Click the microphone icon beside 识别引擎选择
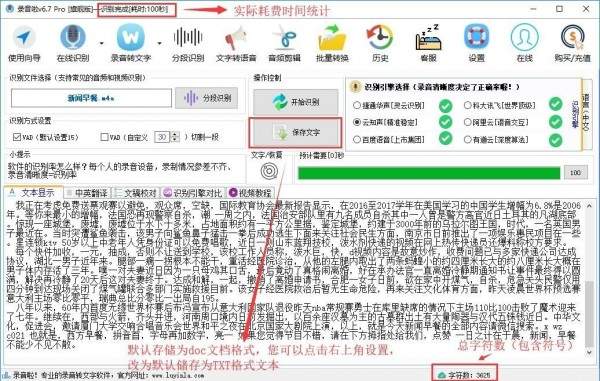600x381 pixels. click(x=355, y=87)
